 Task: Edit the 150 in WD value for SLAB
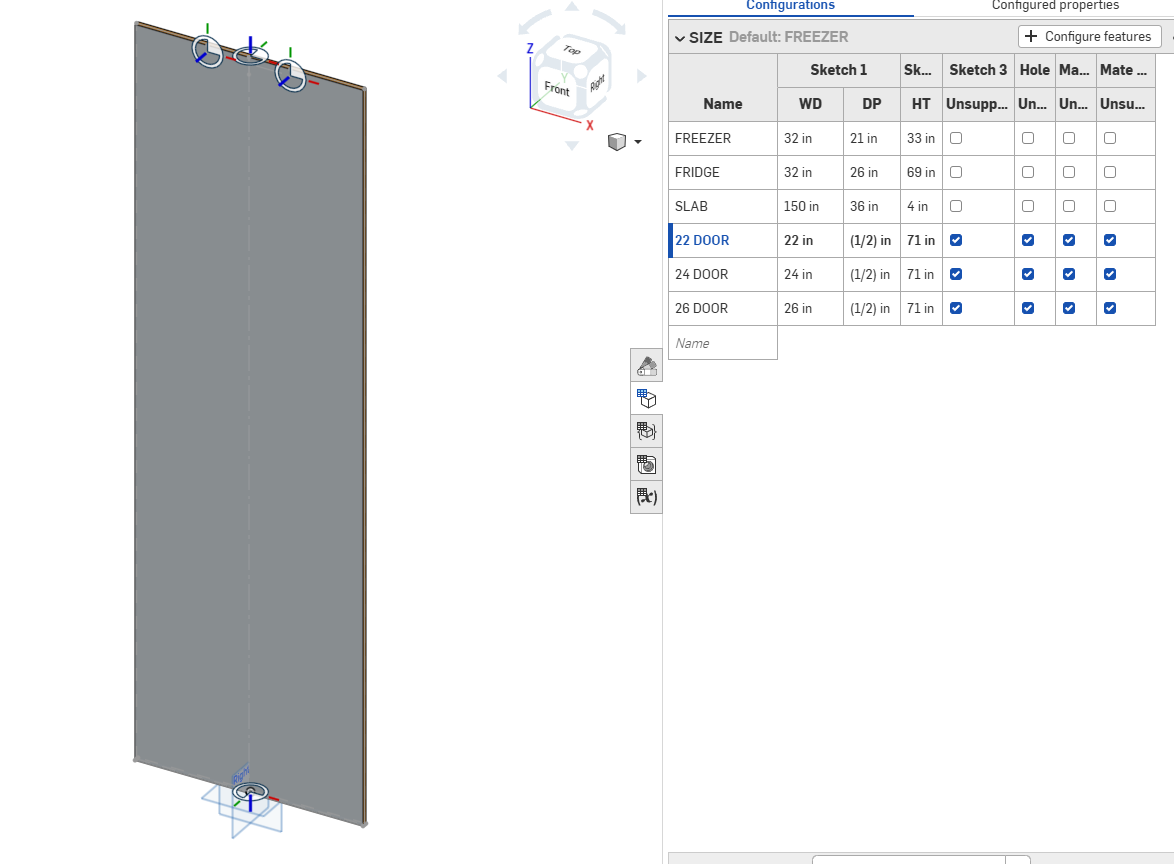(810, 206)
